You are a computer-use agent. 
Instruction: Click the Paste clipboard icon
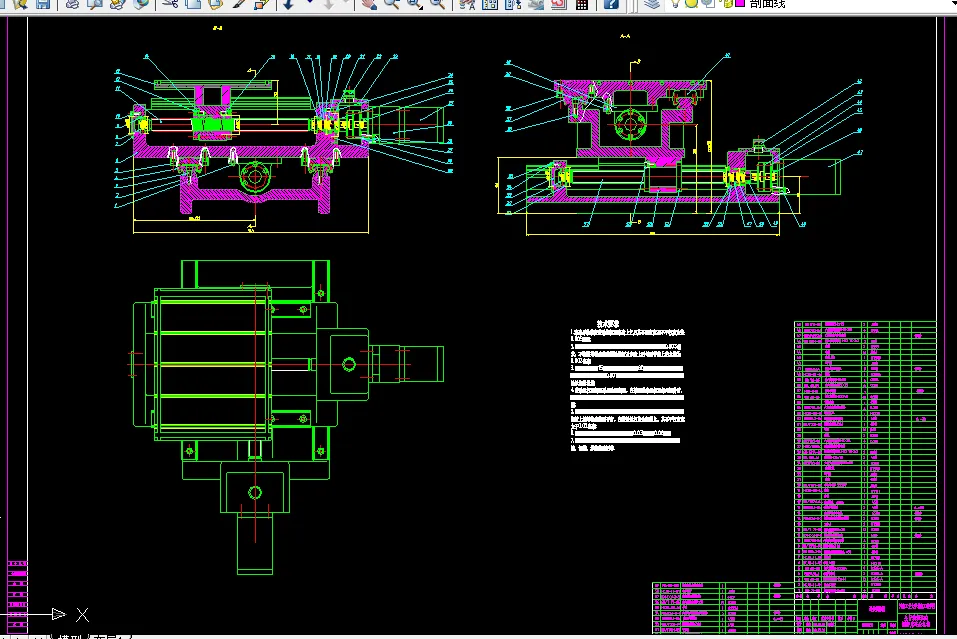coord(215,4)
